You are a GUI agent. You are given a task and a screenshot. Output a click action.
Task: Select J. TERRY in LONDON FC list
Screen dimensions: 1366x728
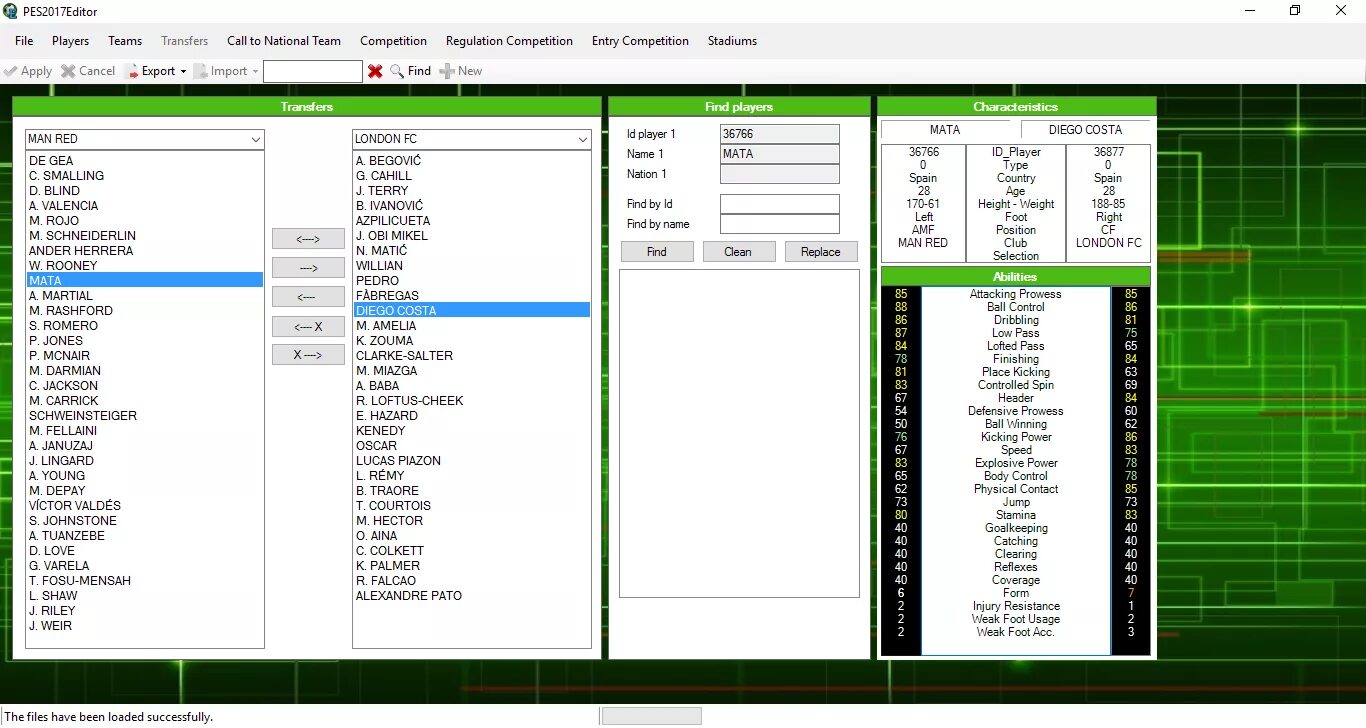coord(472,191)
